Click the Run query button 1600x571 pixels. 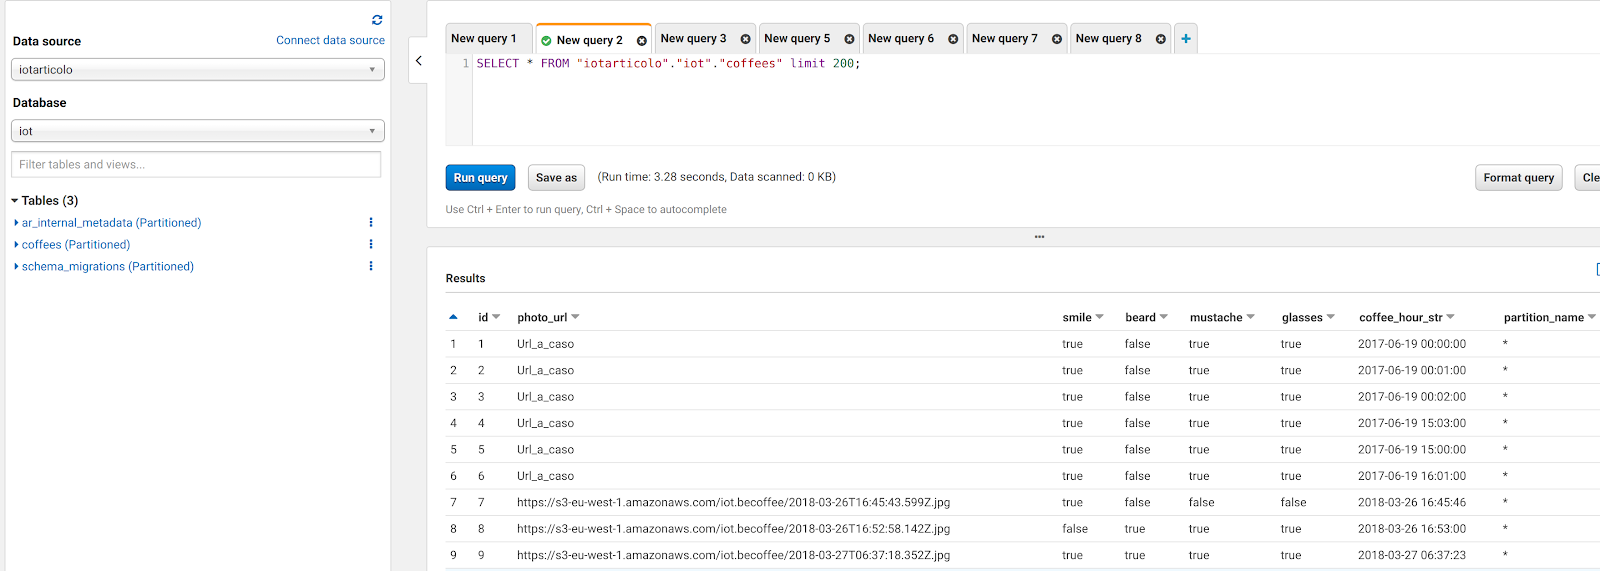pyautogui.click(x=480, y=177)
